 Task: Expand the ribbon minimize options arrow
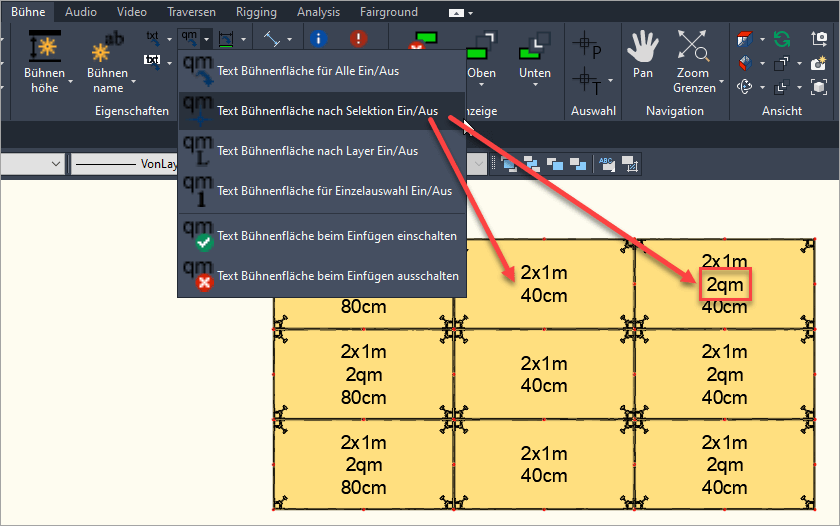point(470,13)
